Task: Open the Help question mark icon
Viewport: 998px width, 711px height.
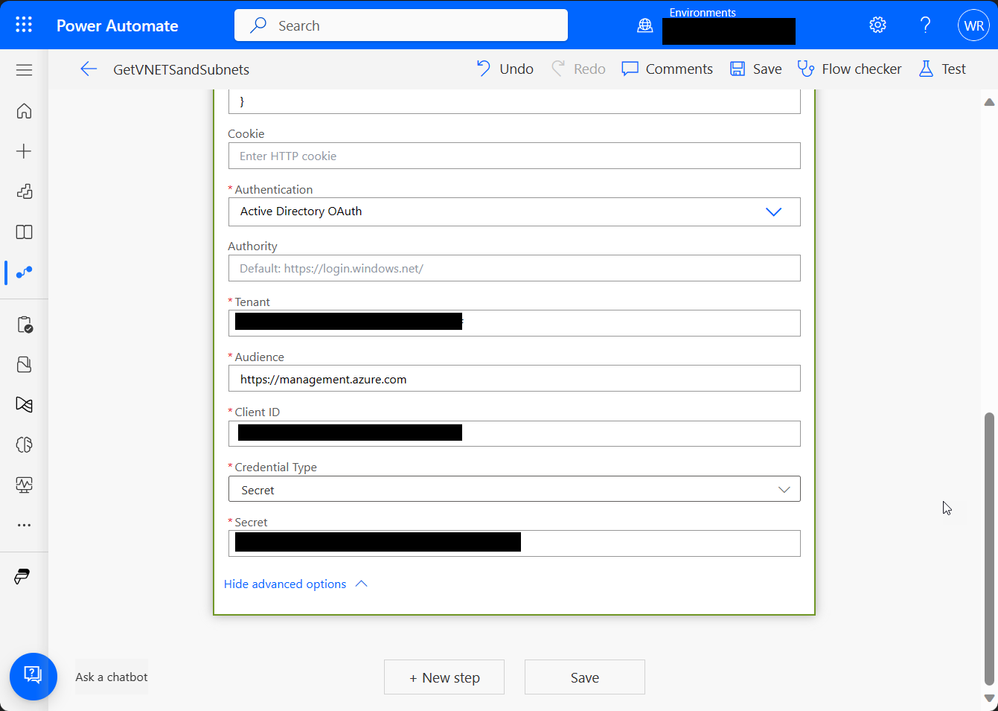Action: (x=925, y=25)
